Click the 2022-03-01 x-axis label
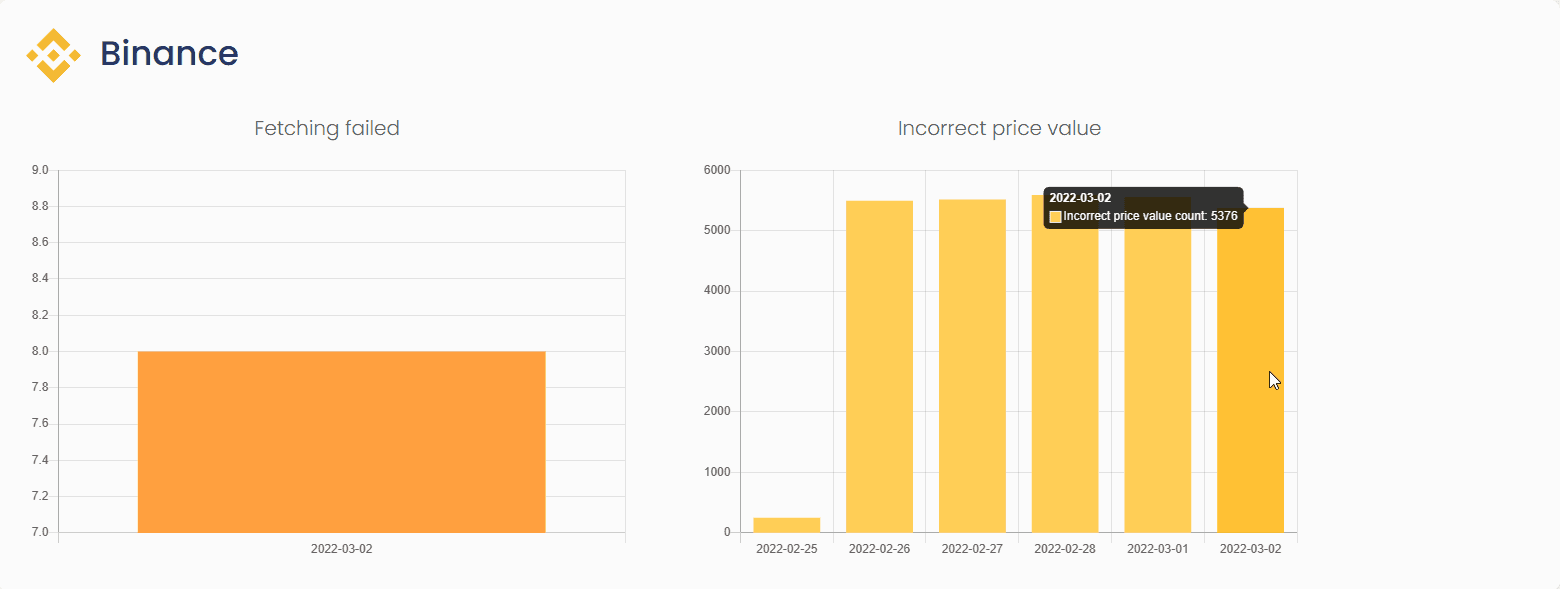Screen dimensions: 1560x589 click(1157, 549)
